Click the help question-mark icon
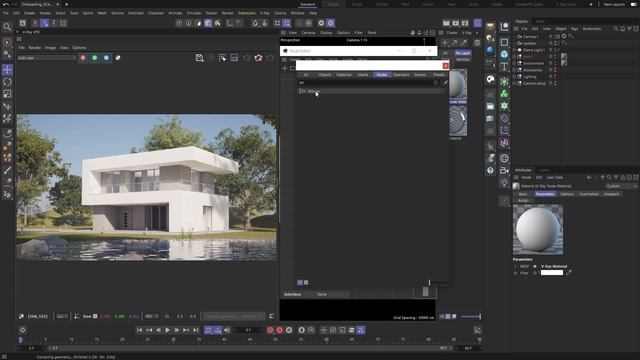 (x=490, y=170)
